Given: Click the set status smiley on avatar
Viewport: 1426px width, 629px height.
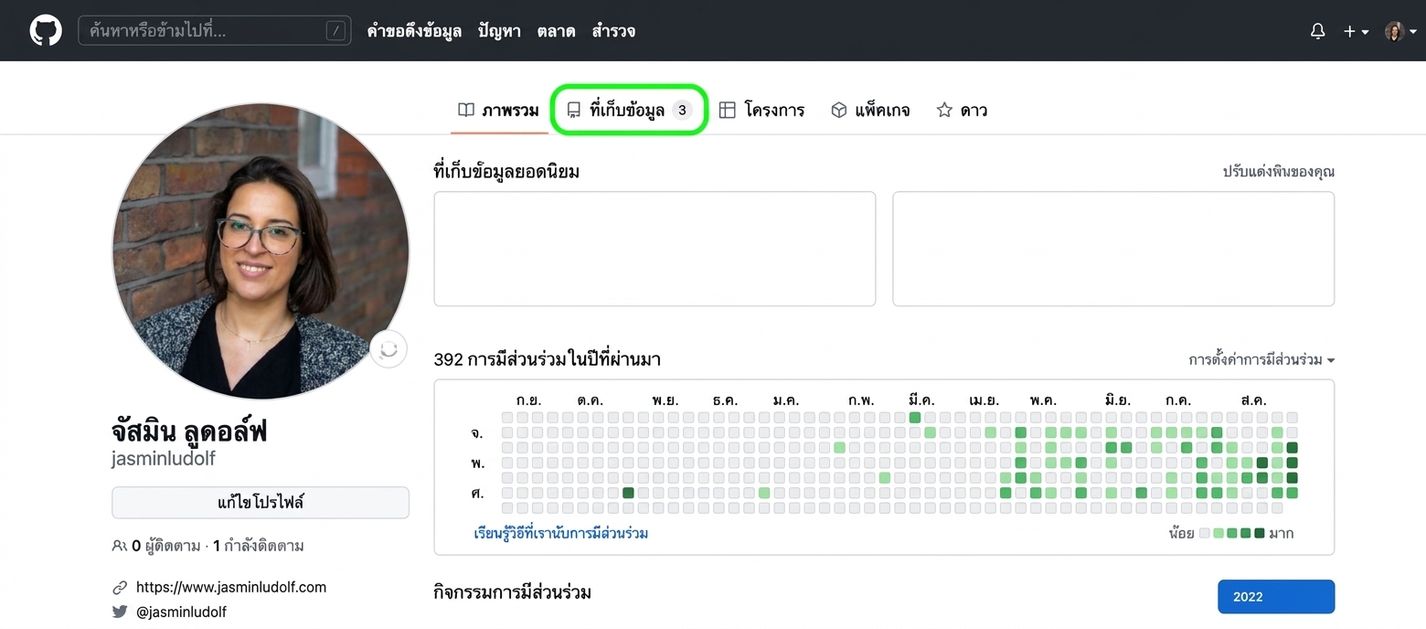Looking at the screenshot, I should tap(389, 349).
